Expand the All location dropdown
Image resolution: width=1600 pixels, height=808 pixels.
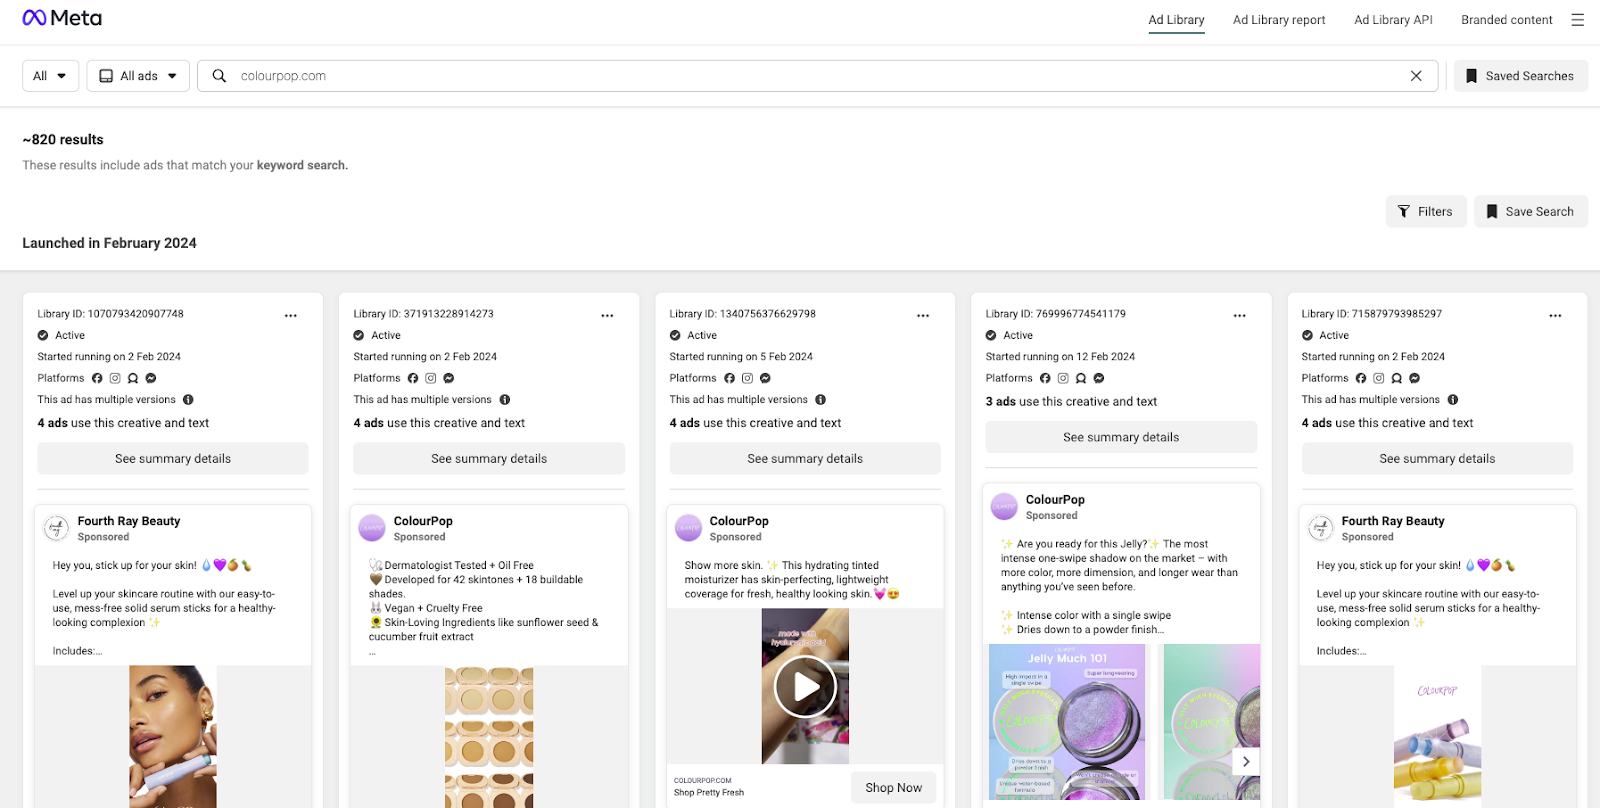pos(50,76)
